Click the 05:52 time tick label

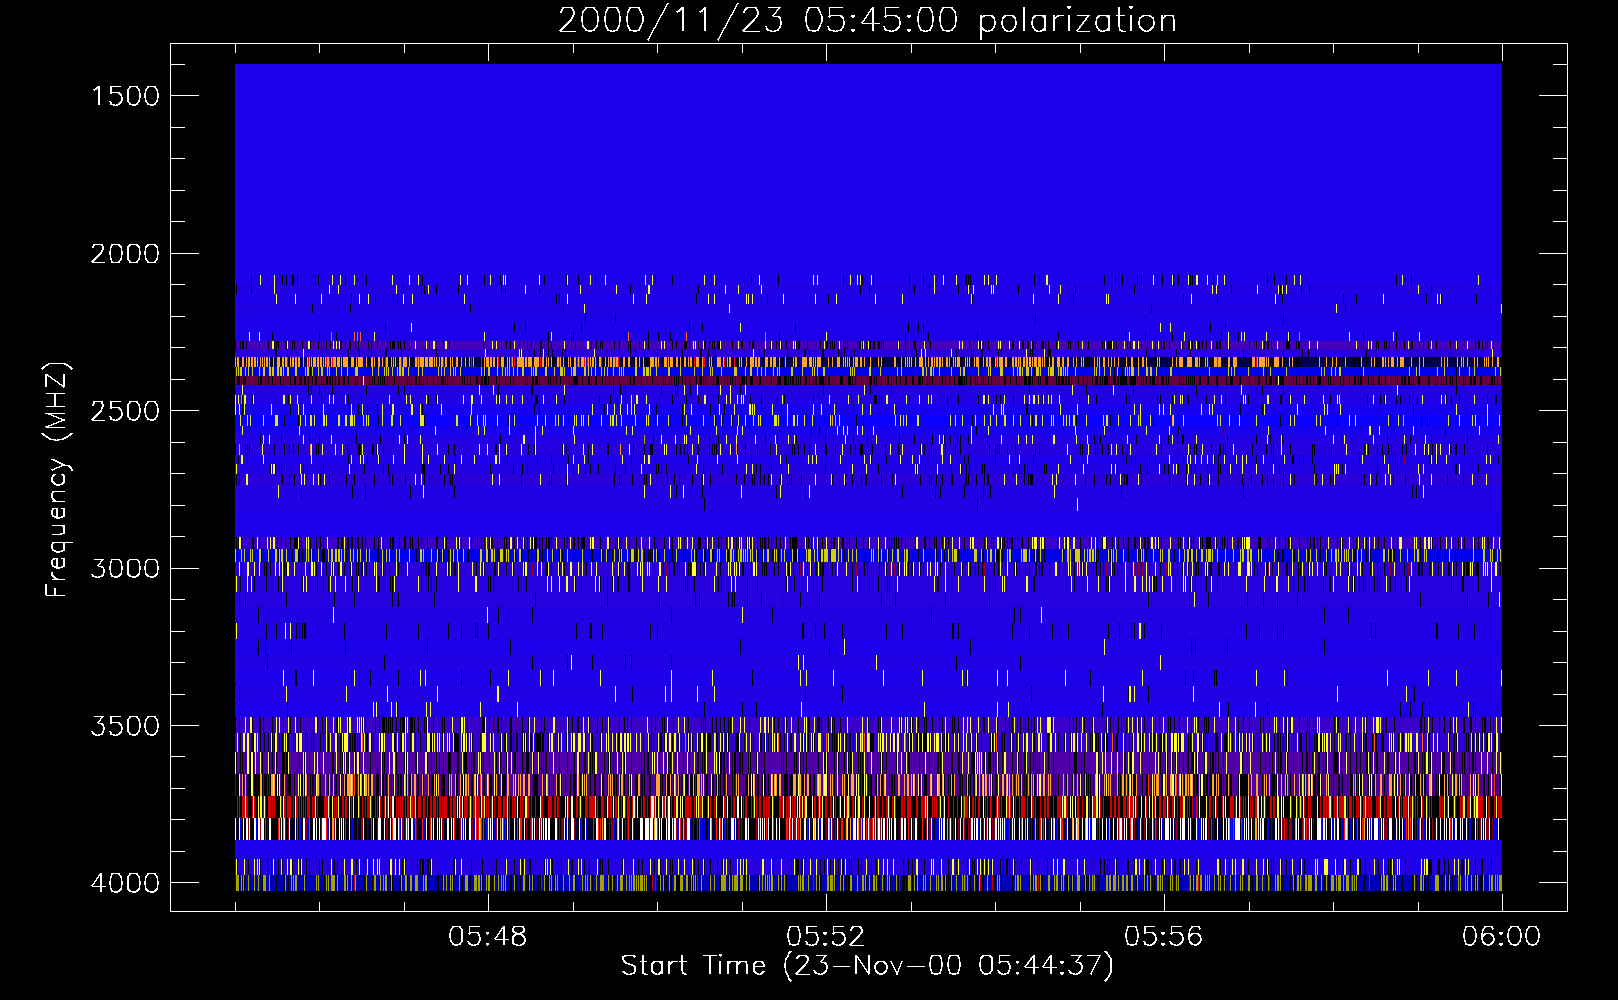click(x=825, y=937)
